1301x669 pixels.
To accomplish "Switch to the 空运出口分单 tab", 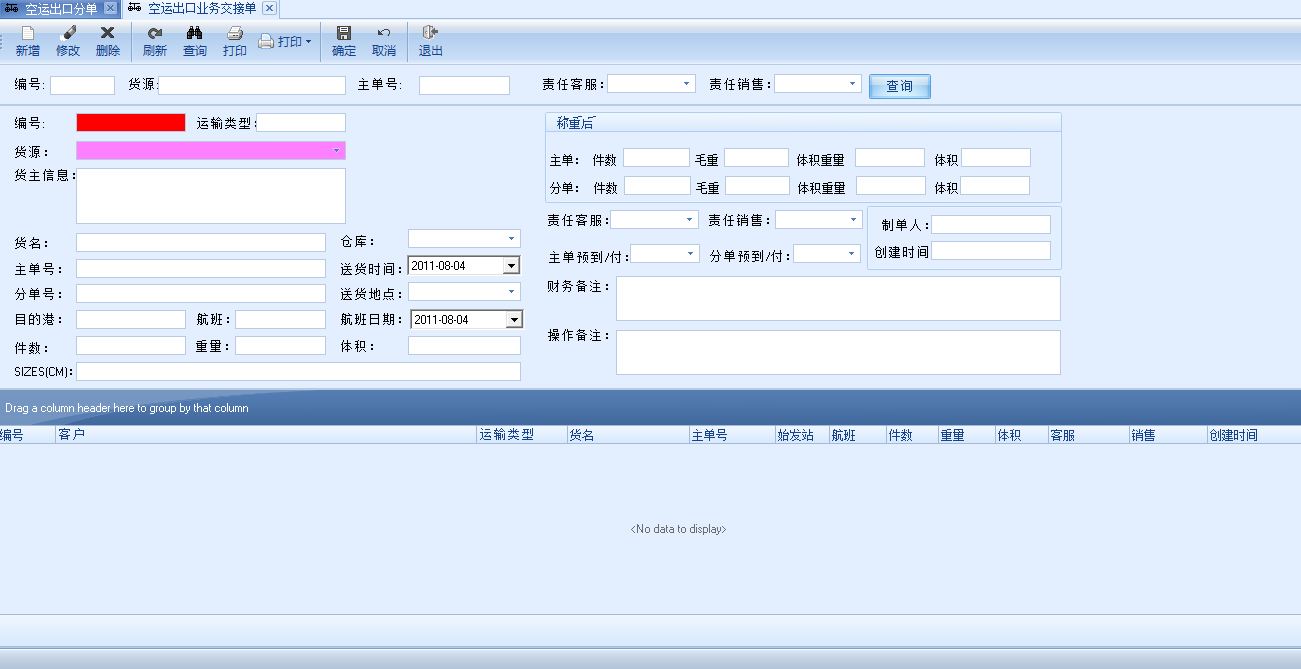I will click(60, 9).
